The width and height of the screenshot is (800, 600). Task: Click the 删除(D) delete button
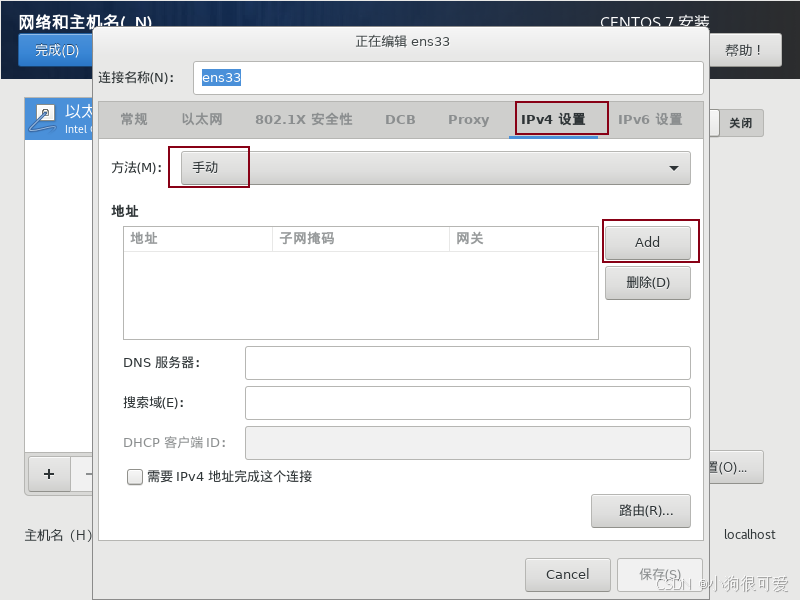point(647,283)
